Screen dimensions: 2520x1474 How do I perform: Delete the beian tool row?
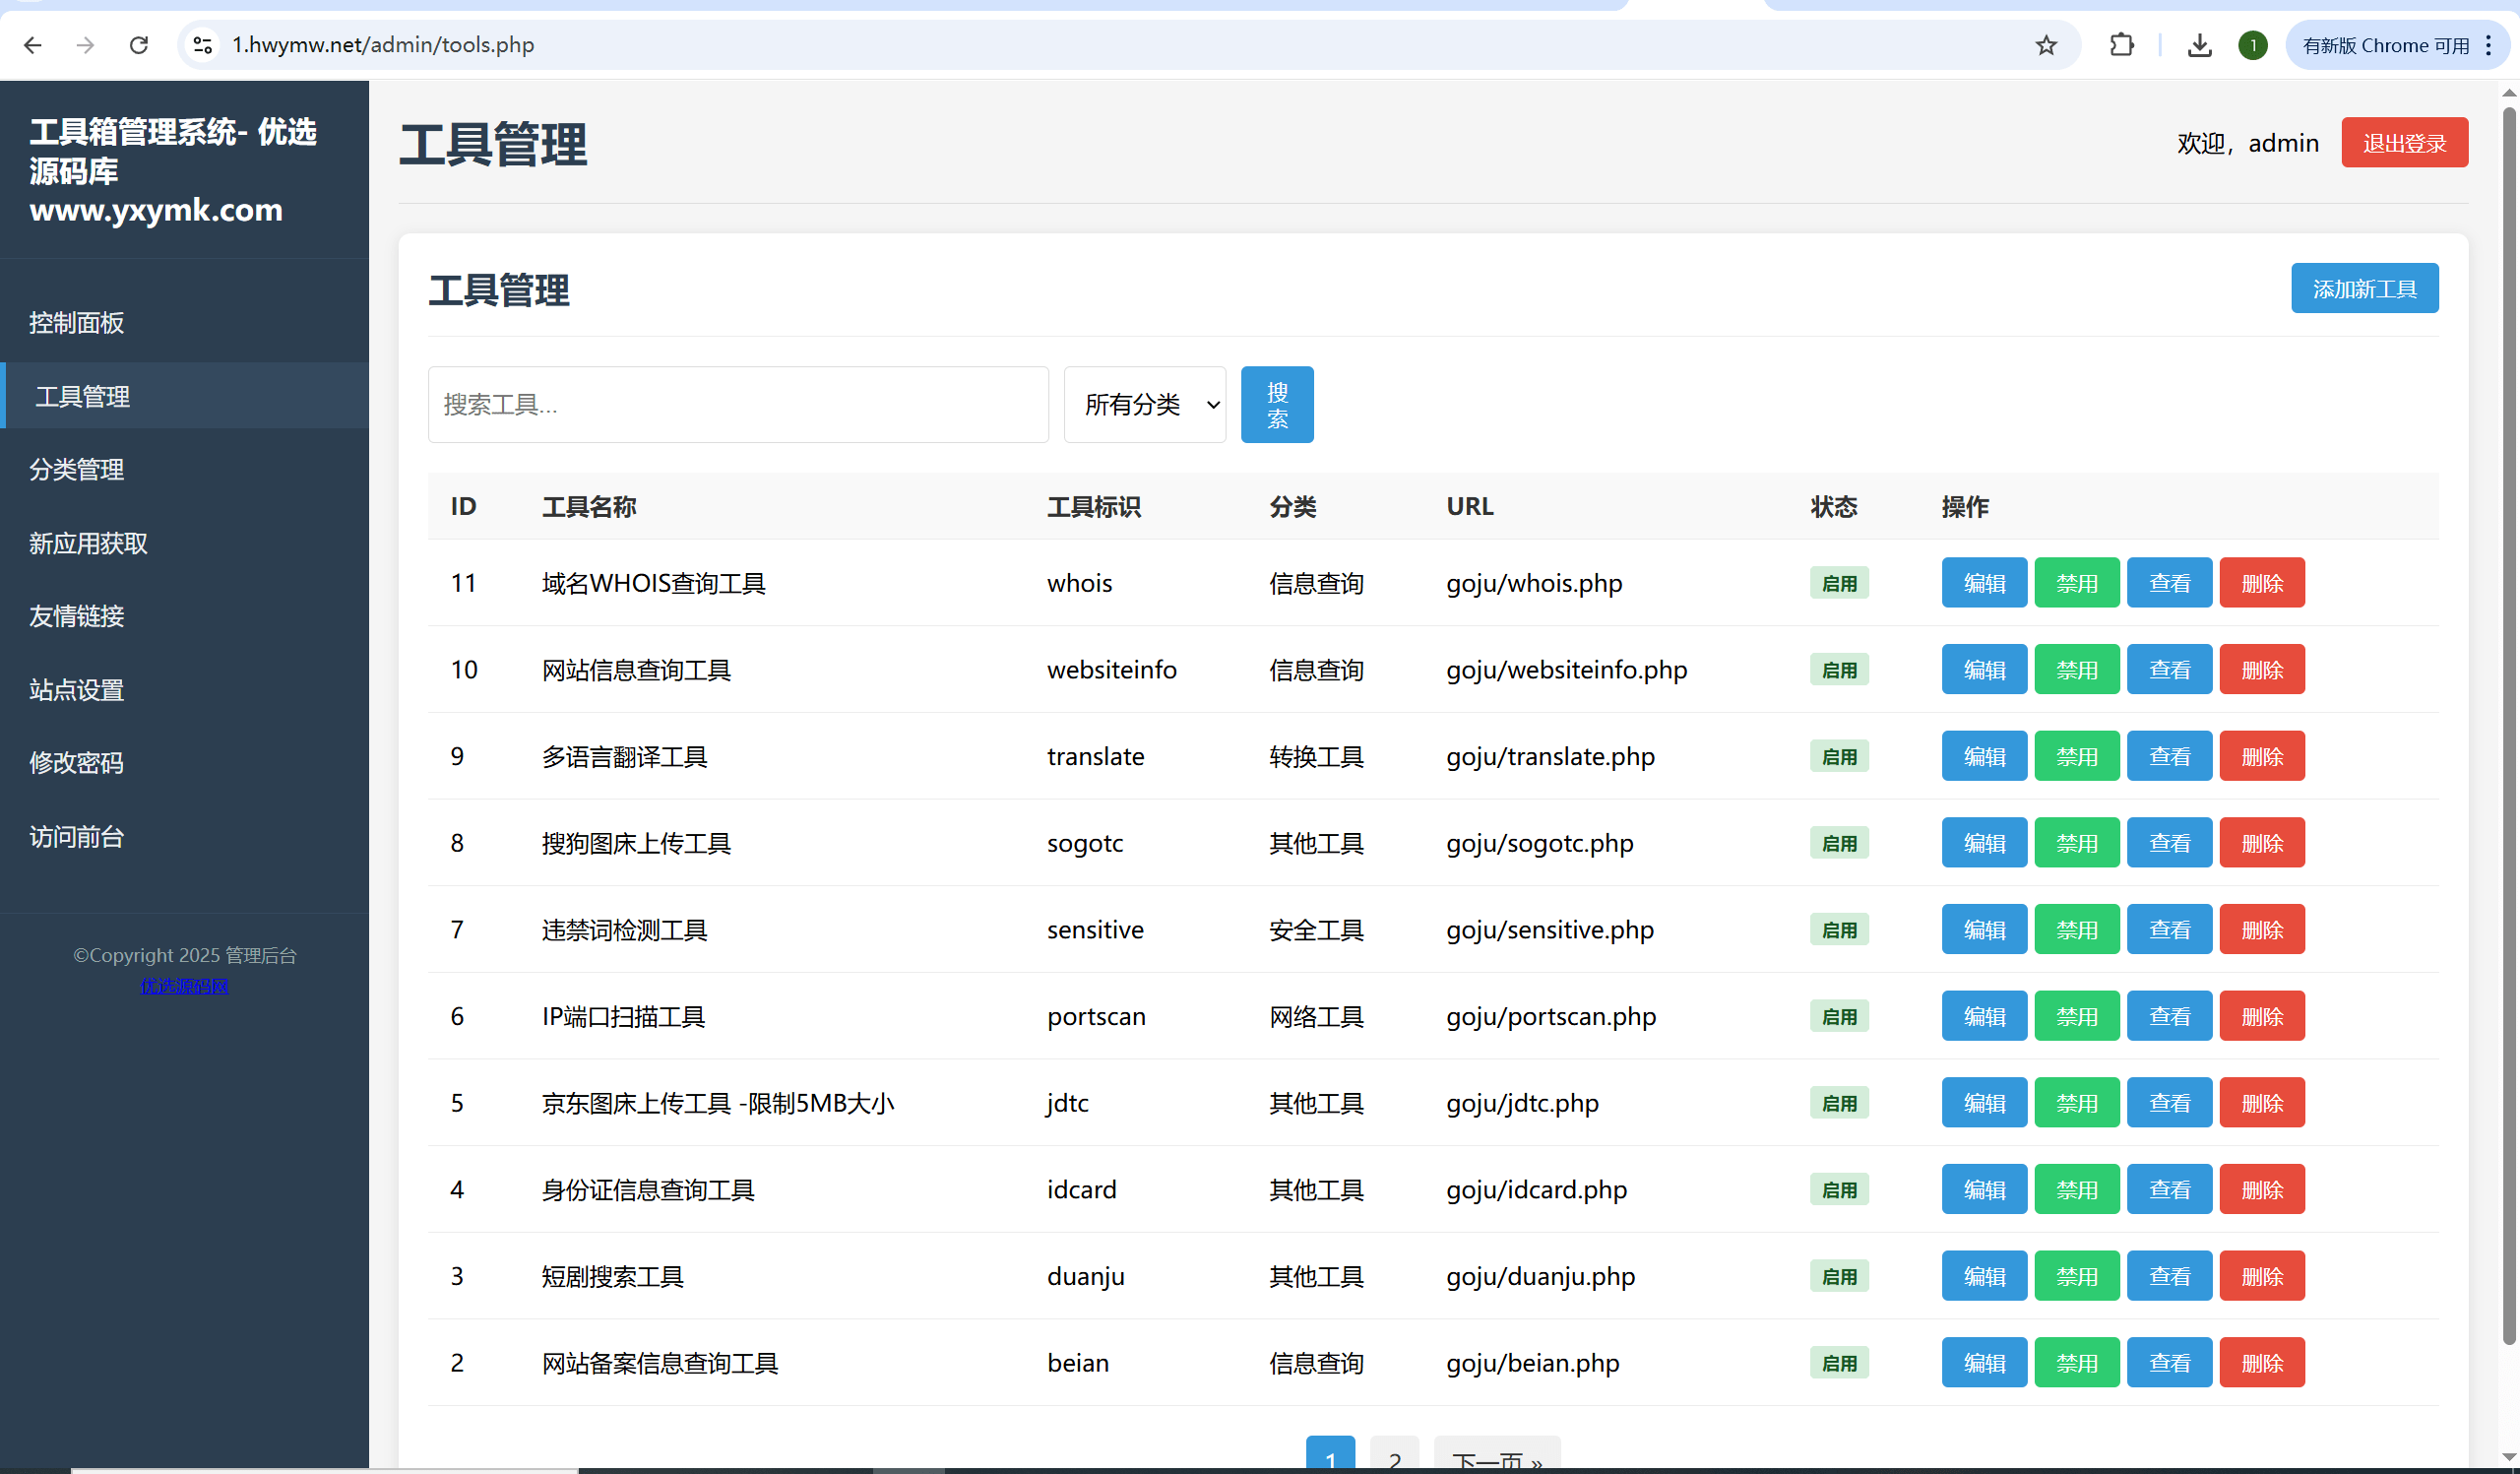point(2262,1363)
